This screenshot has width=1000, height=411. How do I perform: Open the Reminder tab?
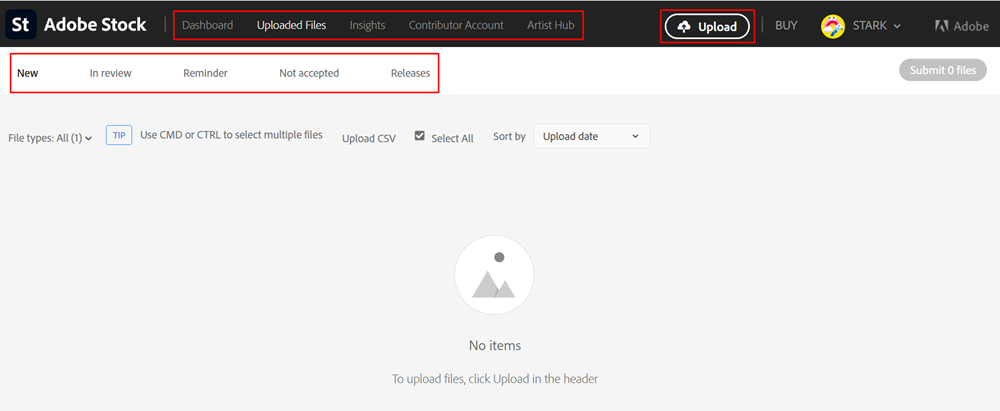point(205,73)
